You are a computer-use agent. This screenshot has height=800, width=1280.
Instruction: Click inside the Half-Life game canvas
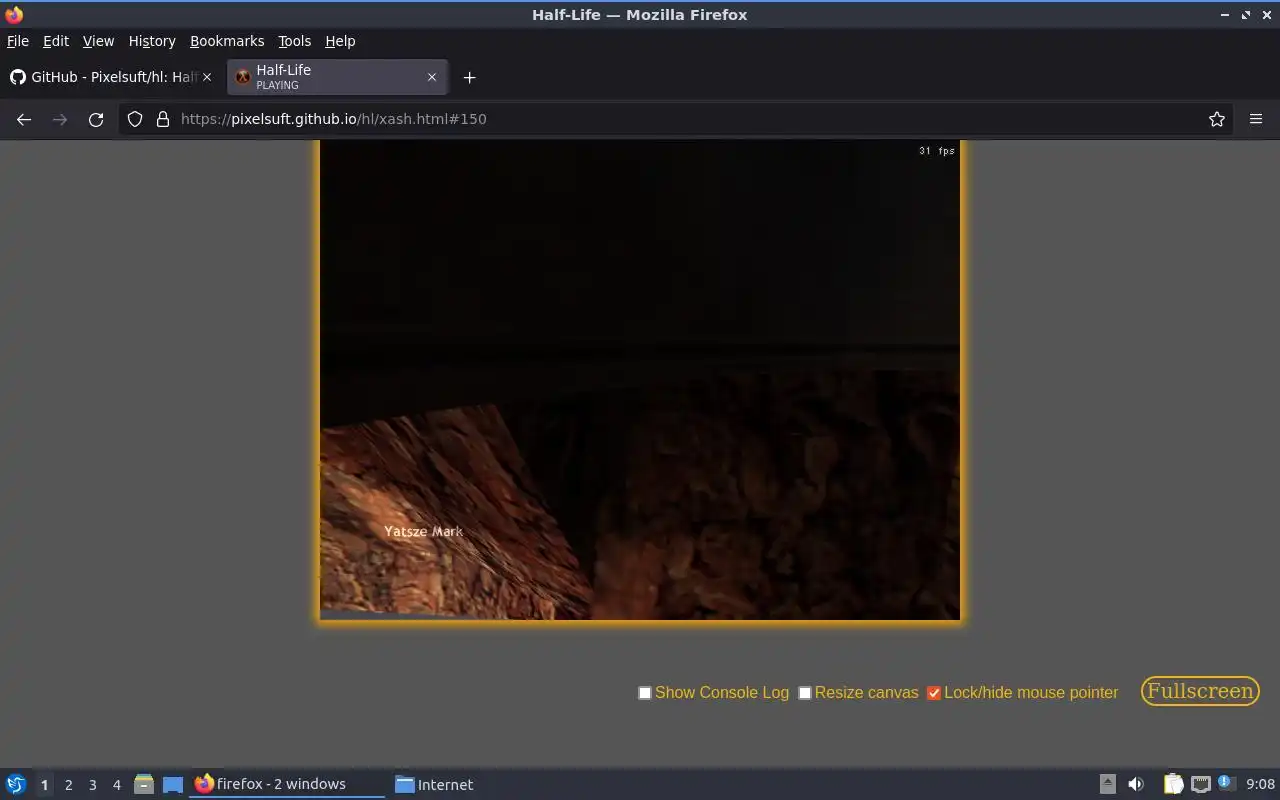click(640, 380)
